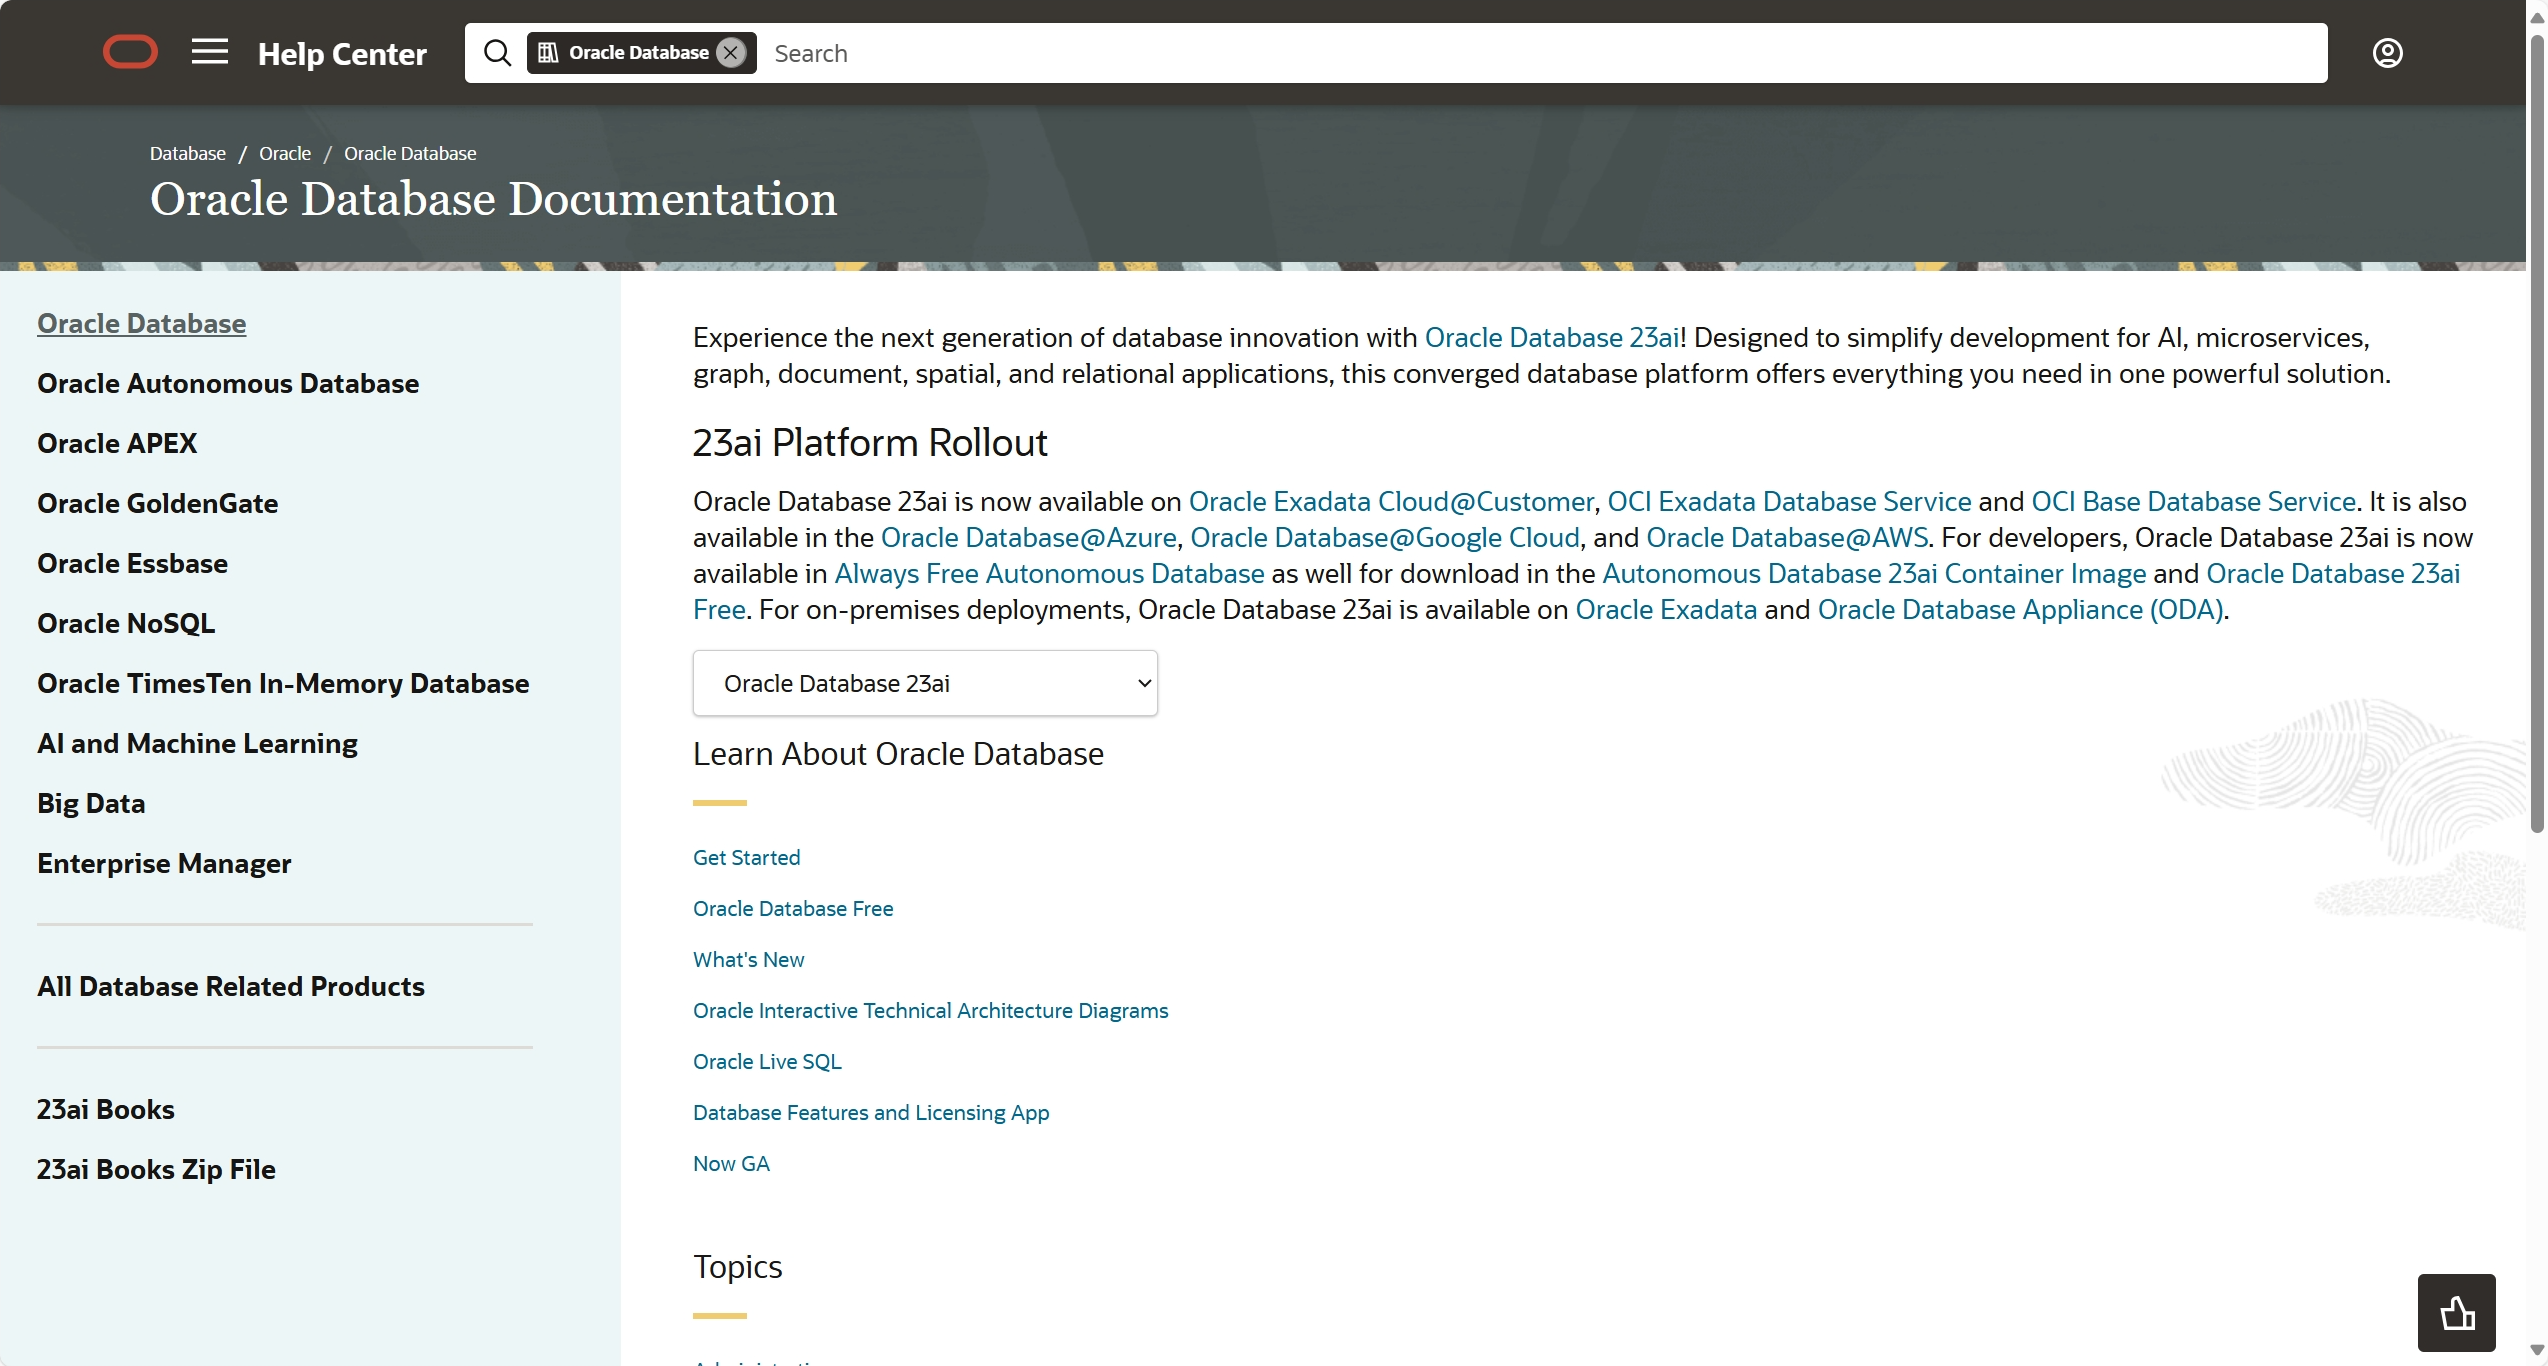
Task: Click the thumbs-up feedback button
Action: click(x=2456, y=1312)
